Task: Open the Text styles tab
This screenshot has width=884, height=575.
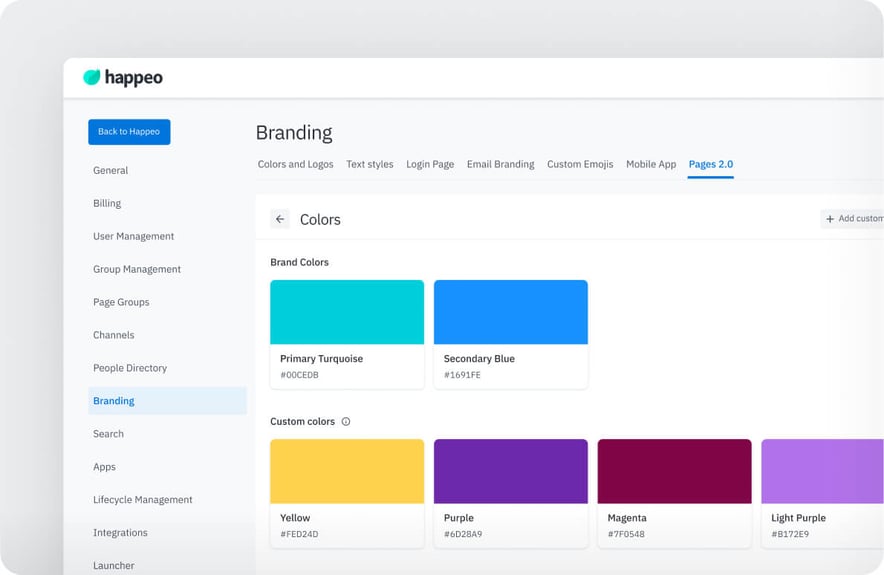Action: click(x=369, y=164)
